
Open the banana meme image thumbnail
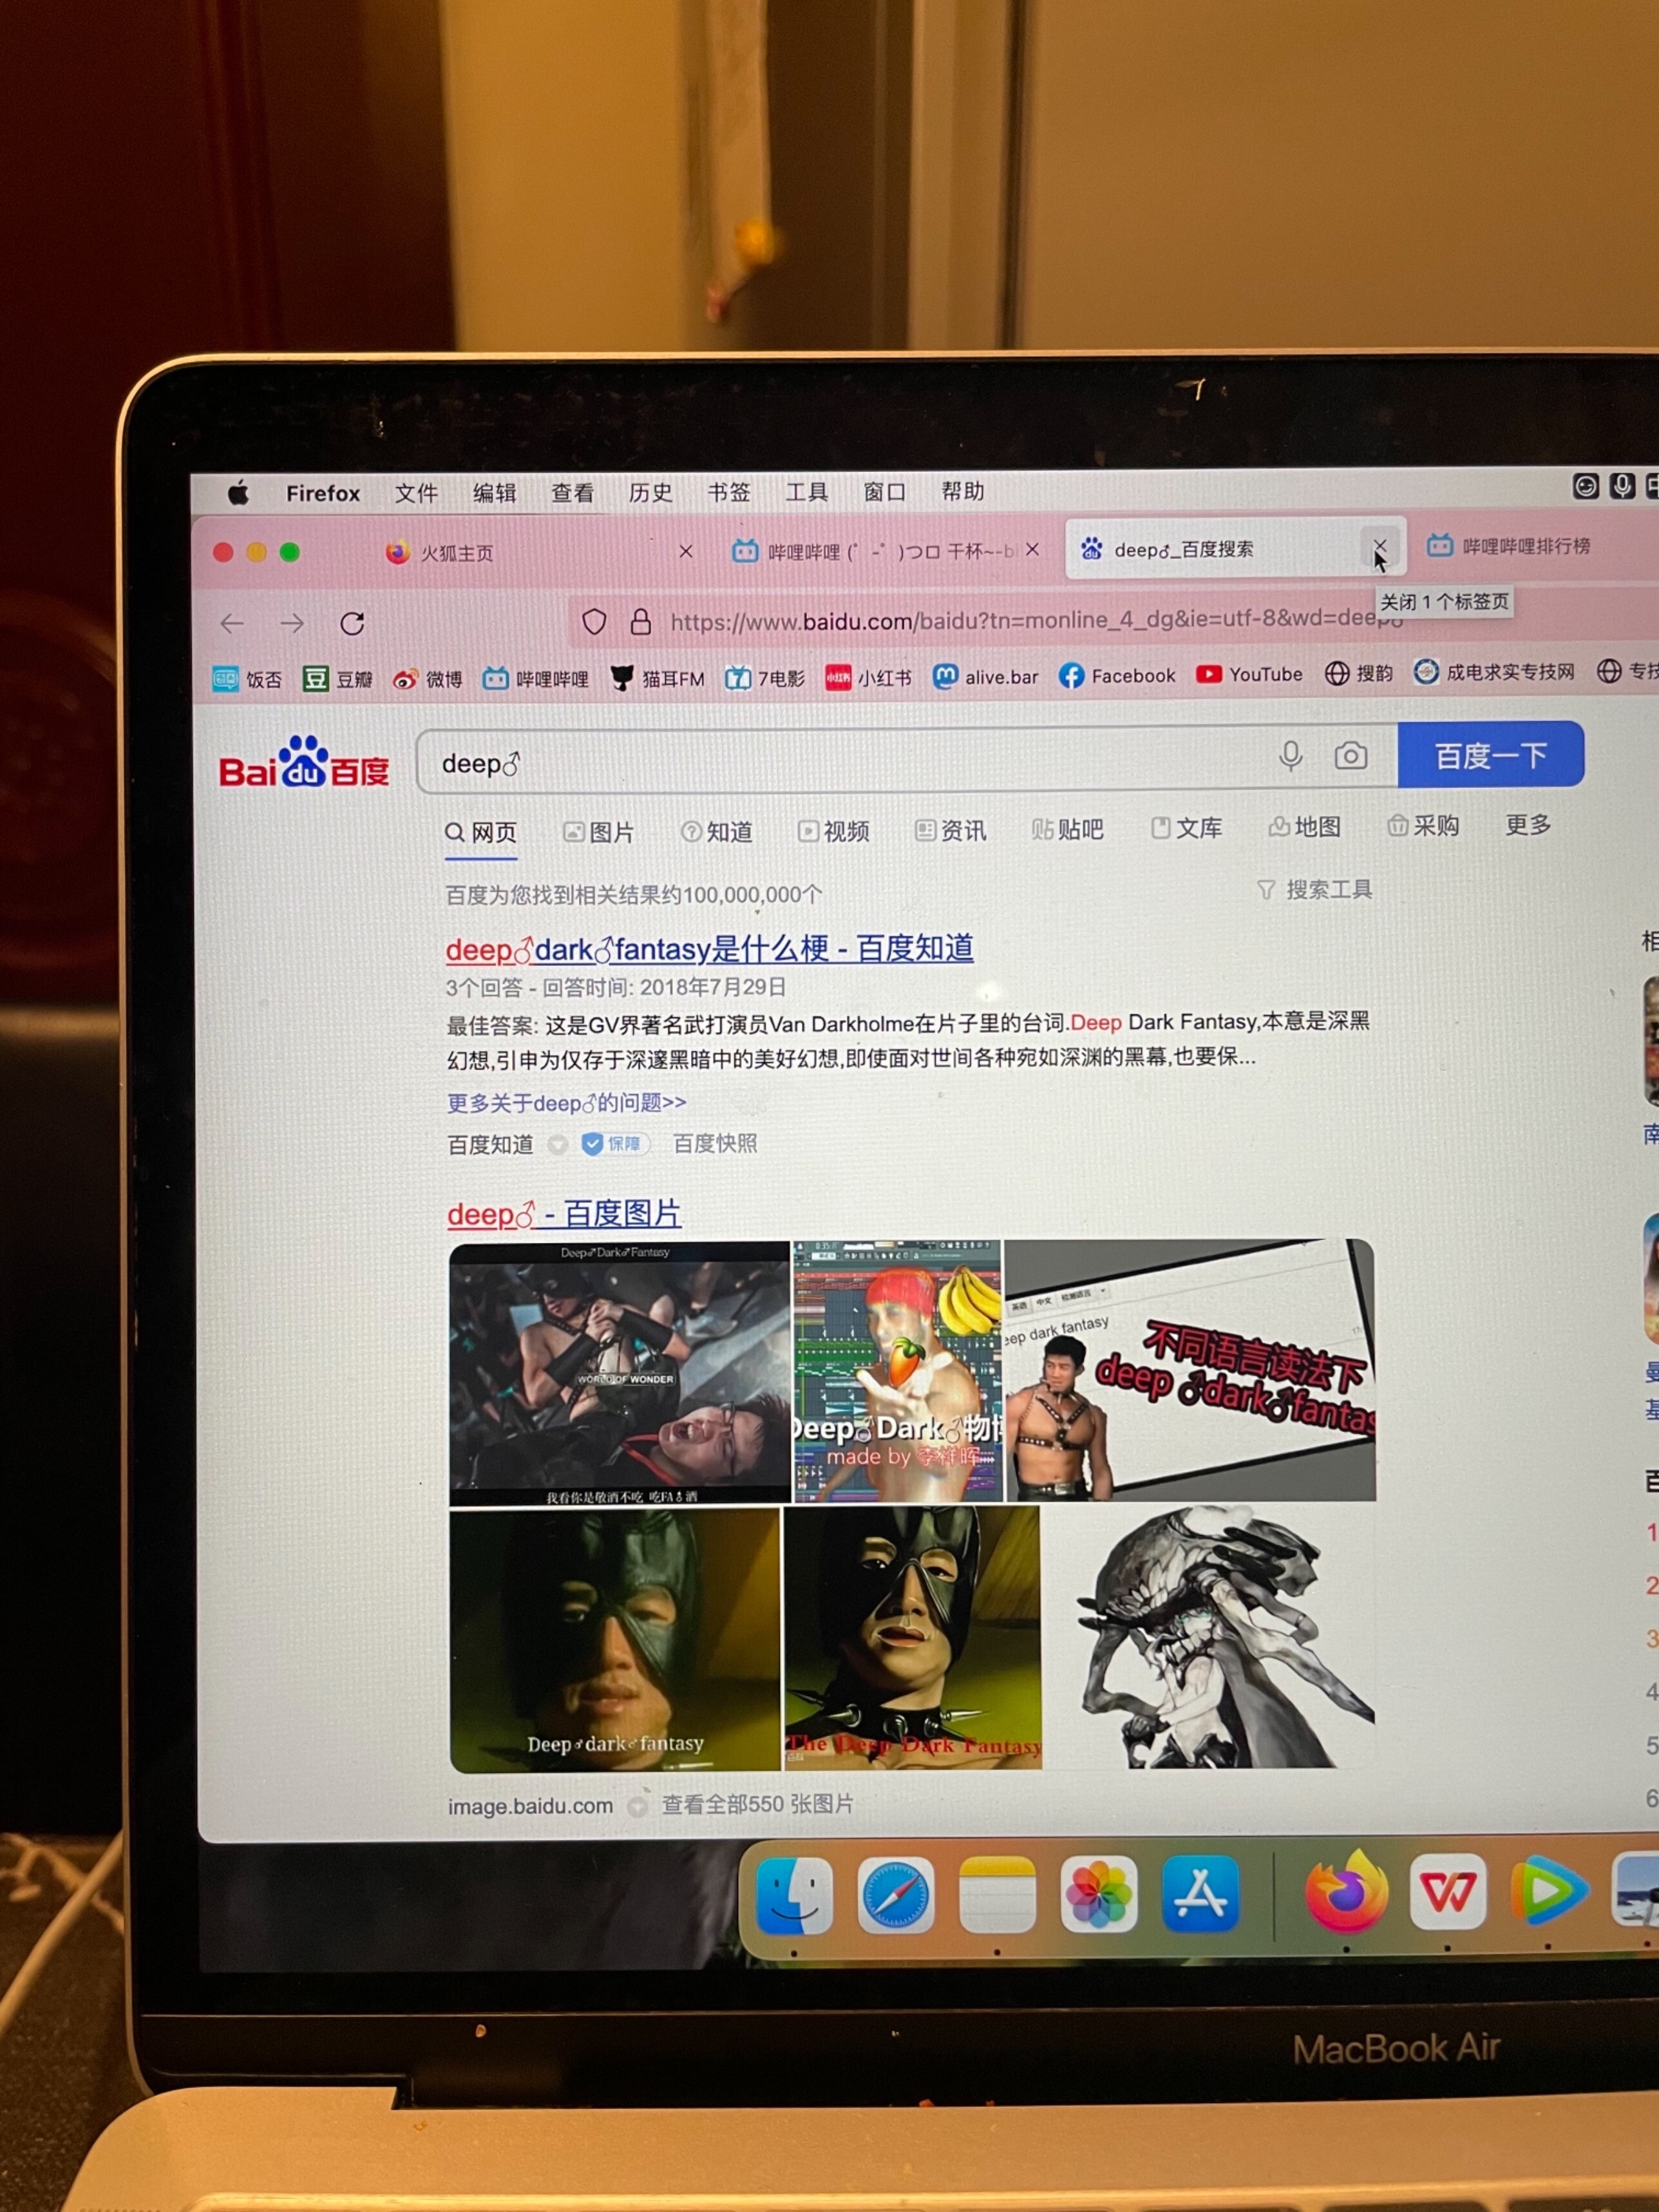897,1370
